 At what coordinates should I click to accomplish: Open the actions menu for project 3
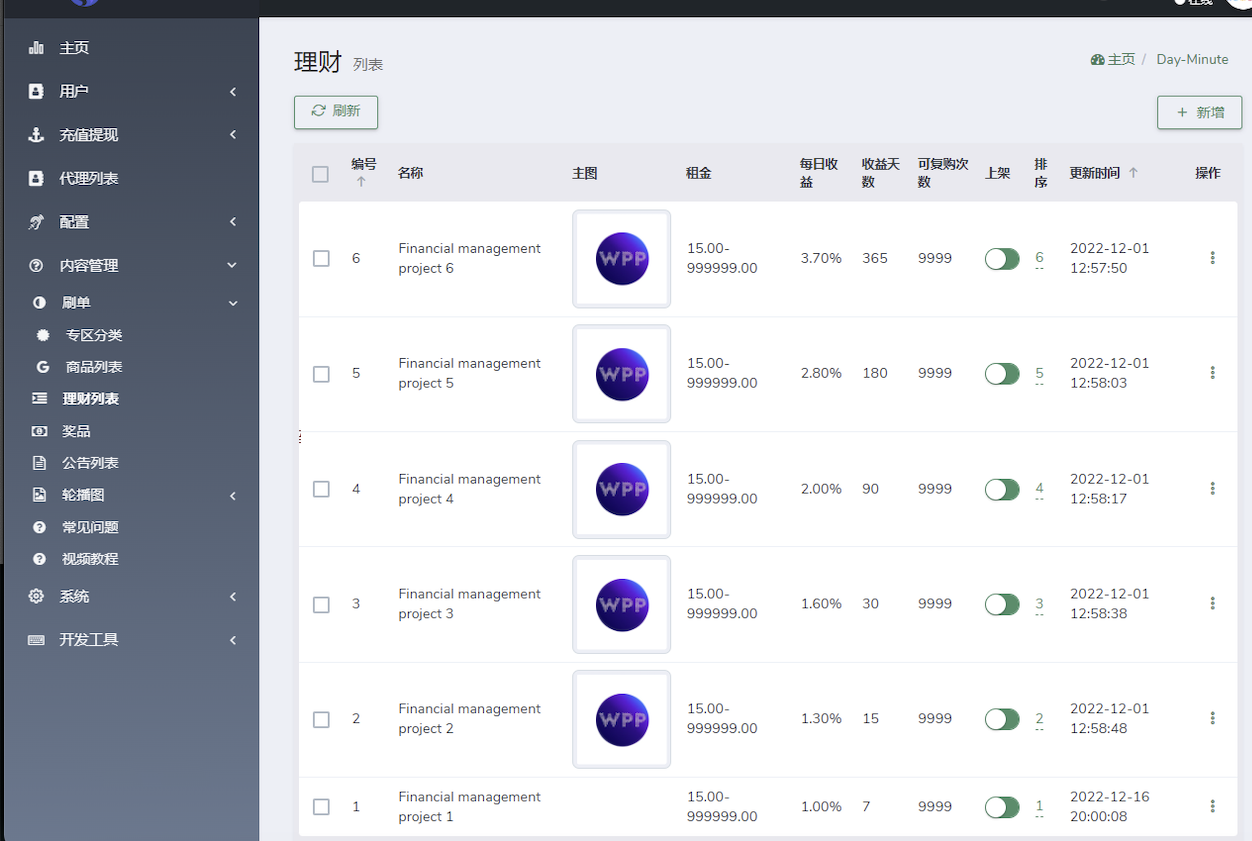click(1212, 604)
